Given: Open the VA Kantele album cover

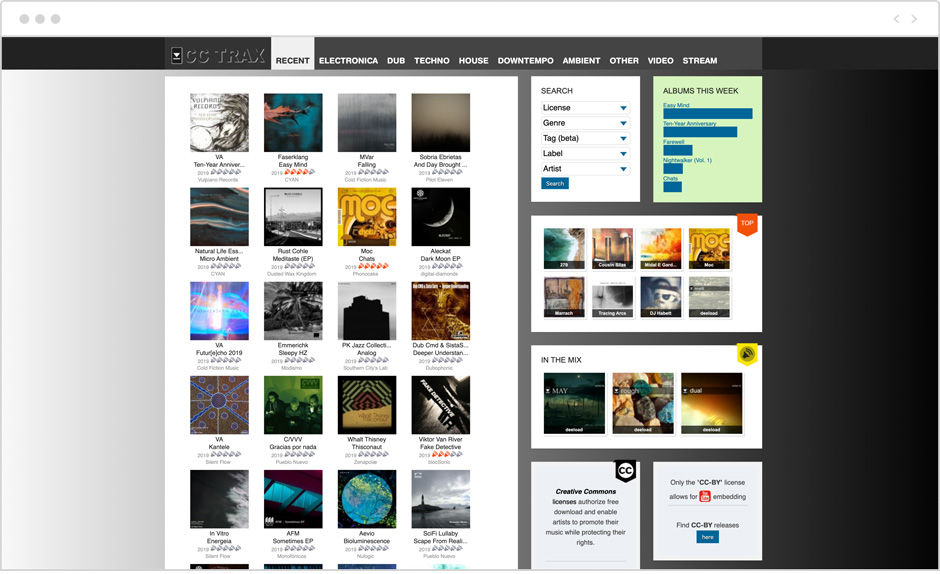Looking at the screenshot, I should point(219,405).
